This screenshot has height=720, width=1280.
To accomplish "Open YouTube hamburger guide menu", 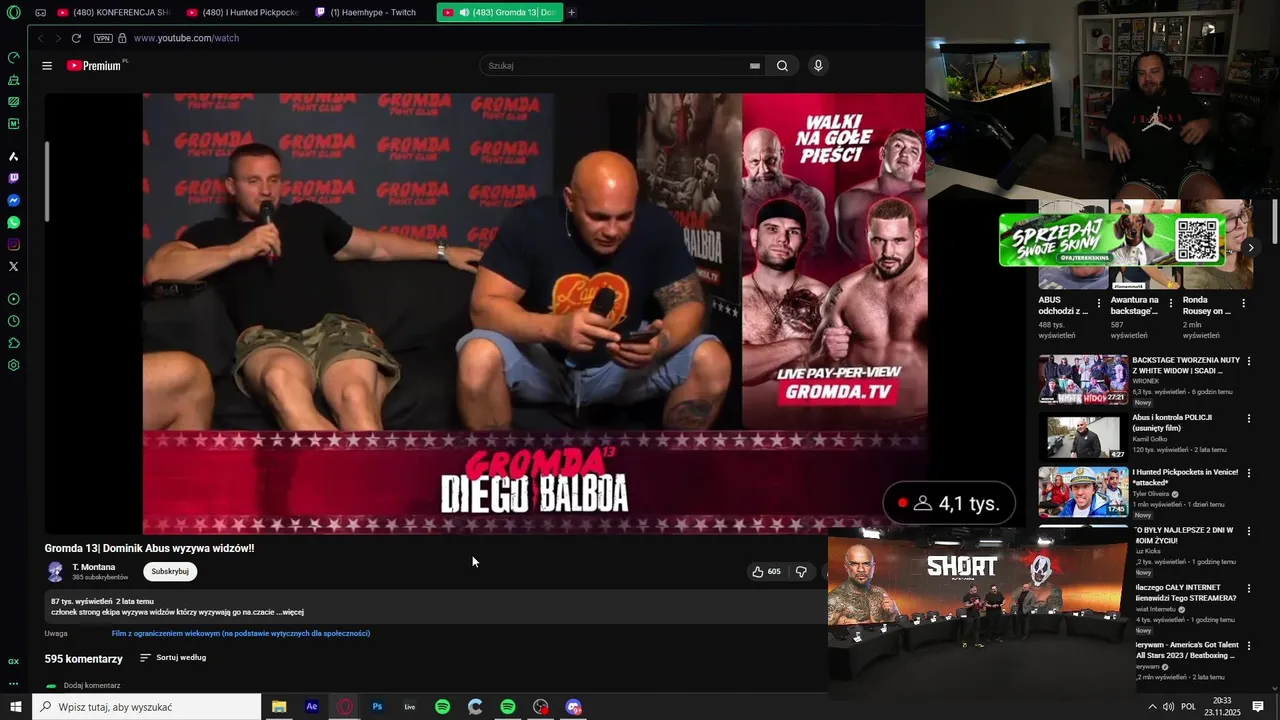I will point(47,66).
